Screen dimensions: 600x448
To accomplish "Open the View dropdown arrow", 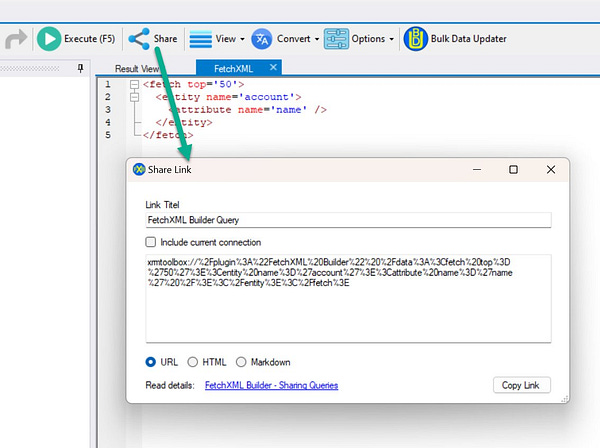I will click(x=242, y=39).
